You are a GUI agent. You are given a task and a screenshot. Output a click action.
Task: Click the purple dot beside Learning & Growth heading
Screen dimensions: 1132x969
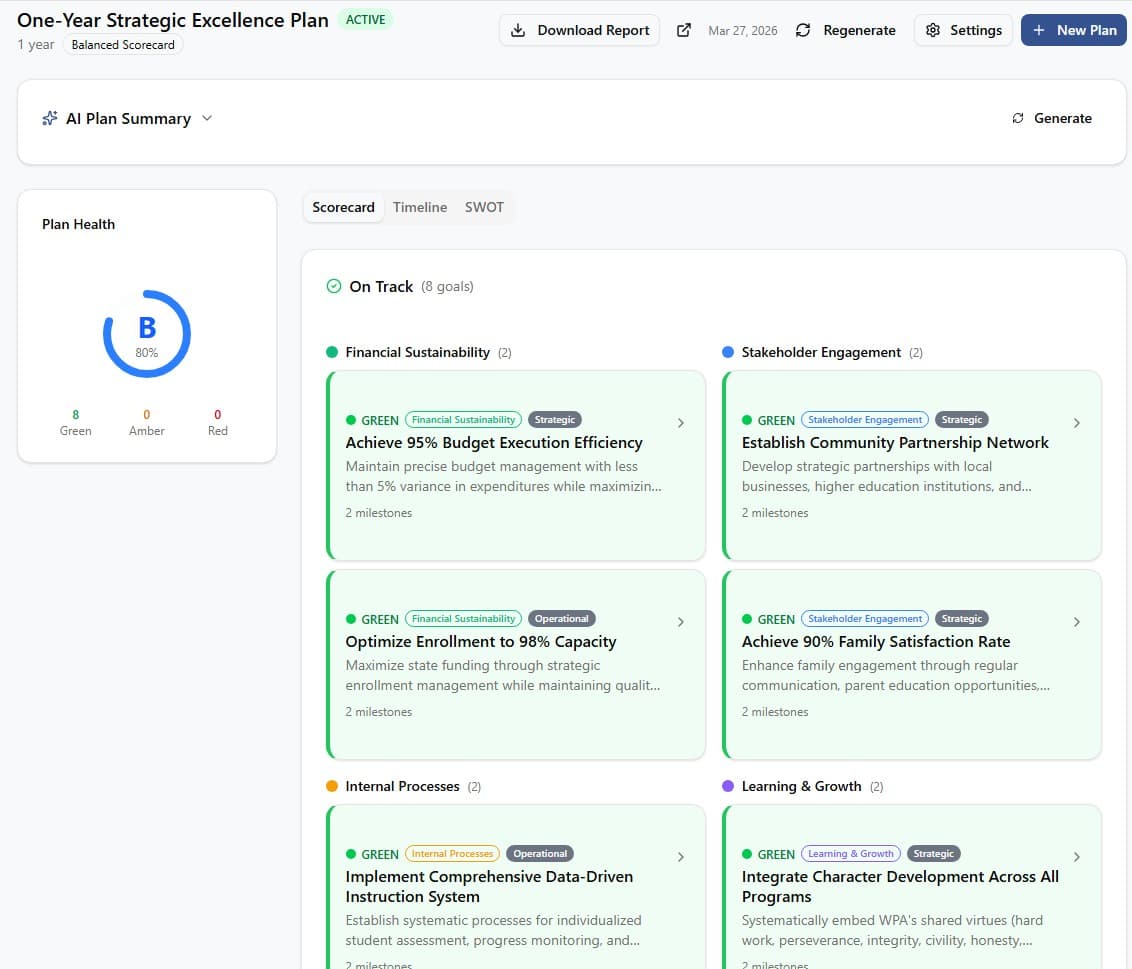coord(728,786)
